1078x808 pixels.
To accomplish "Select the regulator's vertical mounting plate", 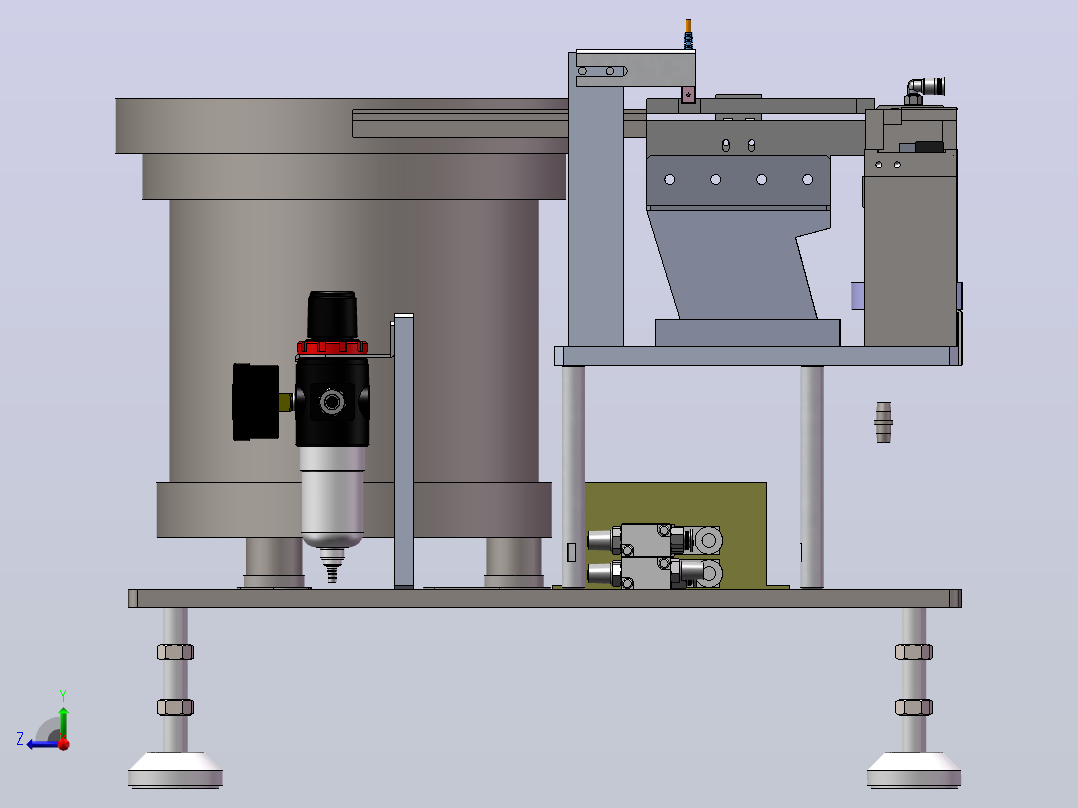I will point(404,451).
